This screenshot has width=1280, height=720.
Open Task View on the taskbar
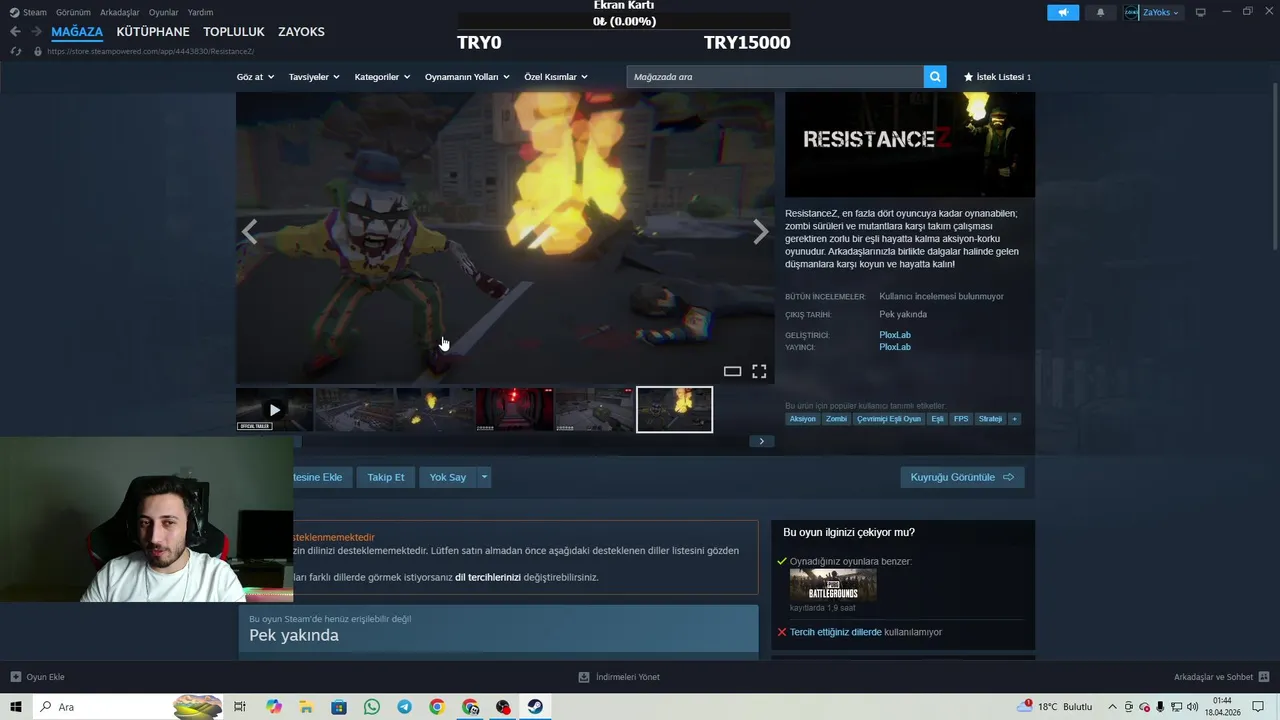coord(240,707)
